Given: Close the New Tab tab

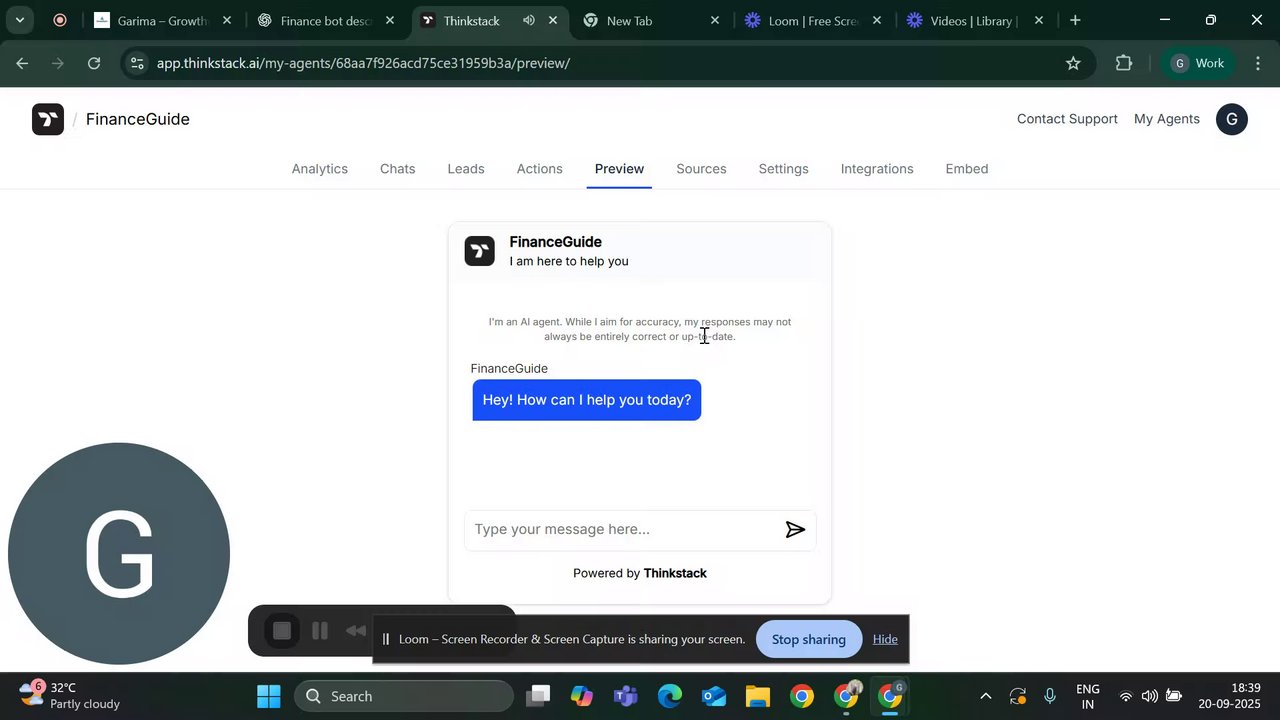Looking at the screenshot, I should [x=714, y=20].
